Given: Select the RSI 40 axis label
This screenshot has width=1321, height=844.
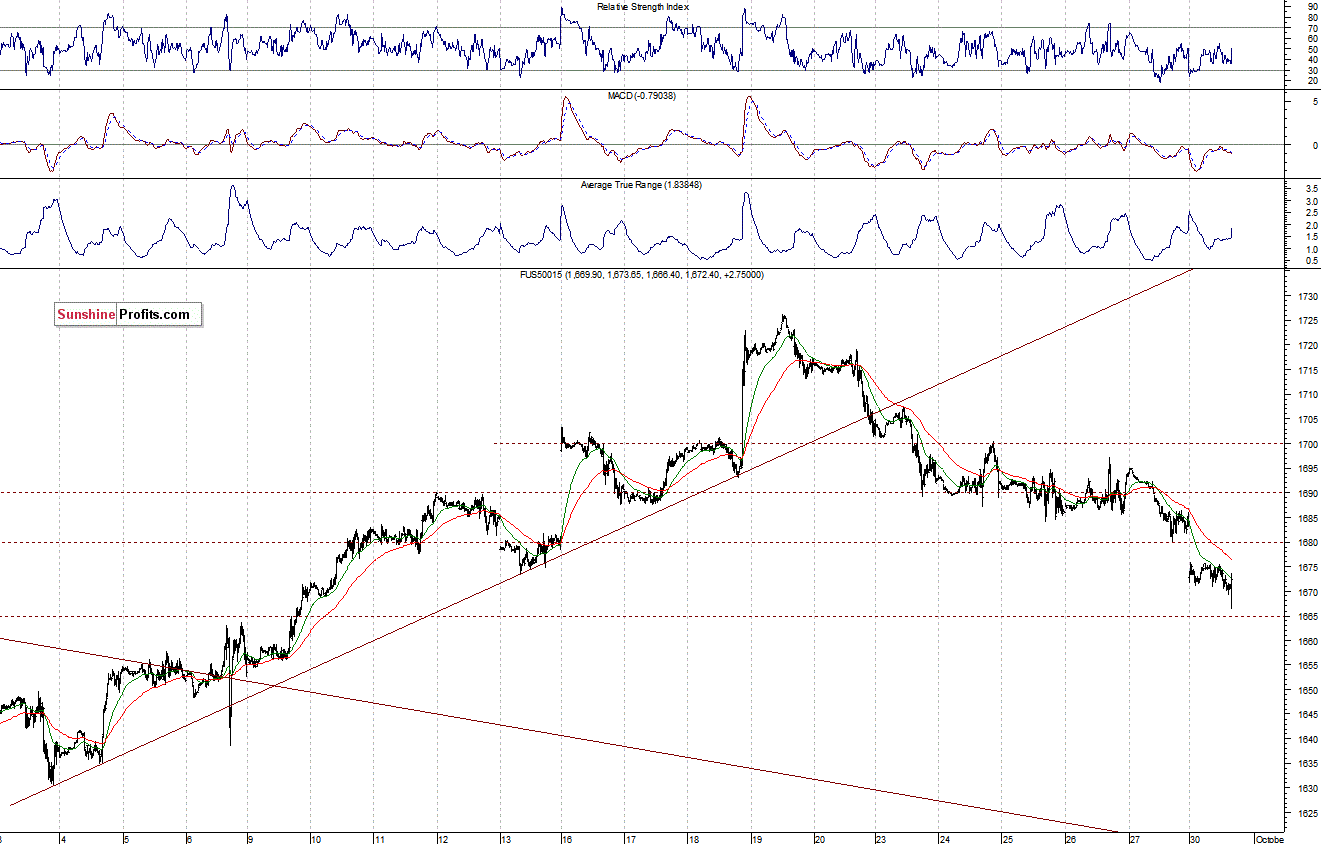Looking at the screenshot, I should click(1311, 60).
